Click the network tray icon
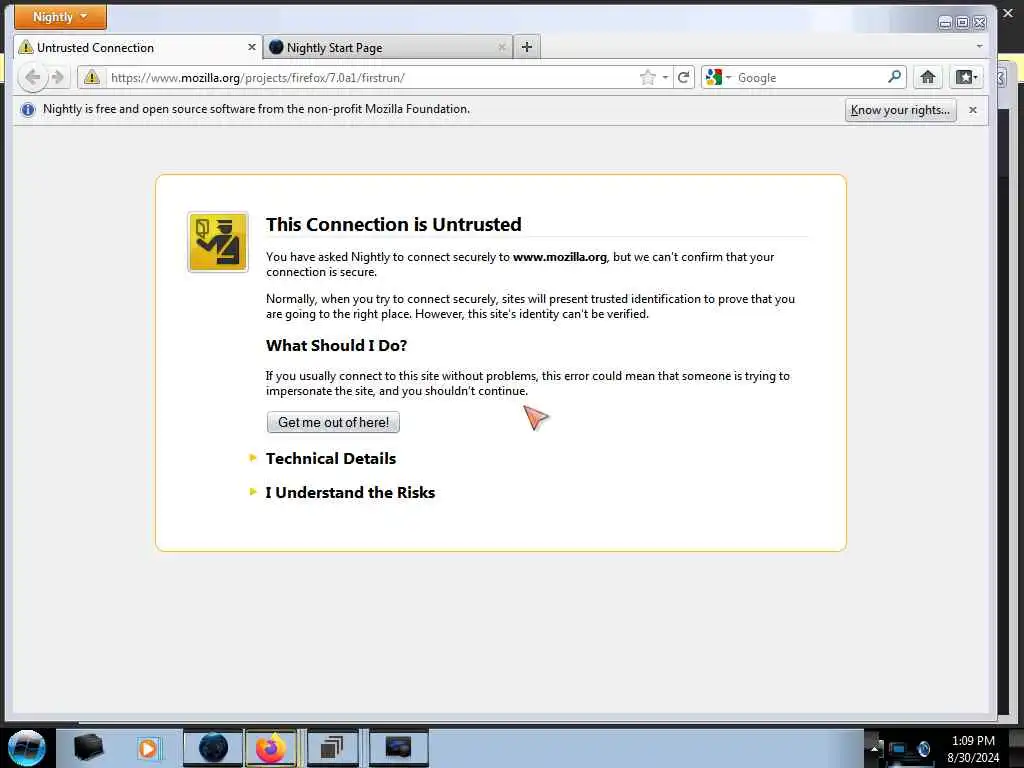Viewport: 1024px width, 768px height. pyautogui.click(x=899, y=750)
